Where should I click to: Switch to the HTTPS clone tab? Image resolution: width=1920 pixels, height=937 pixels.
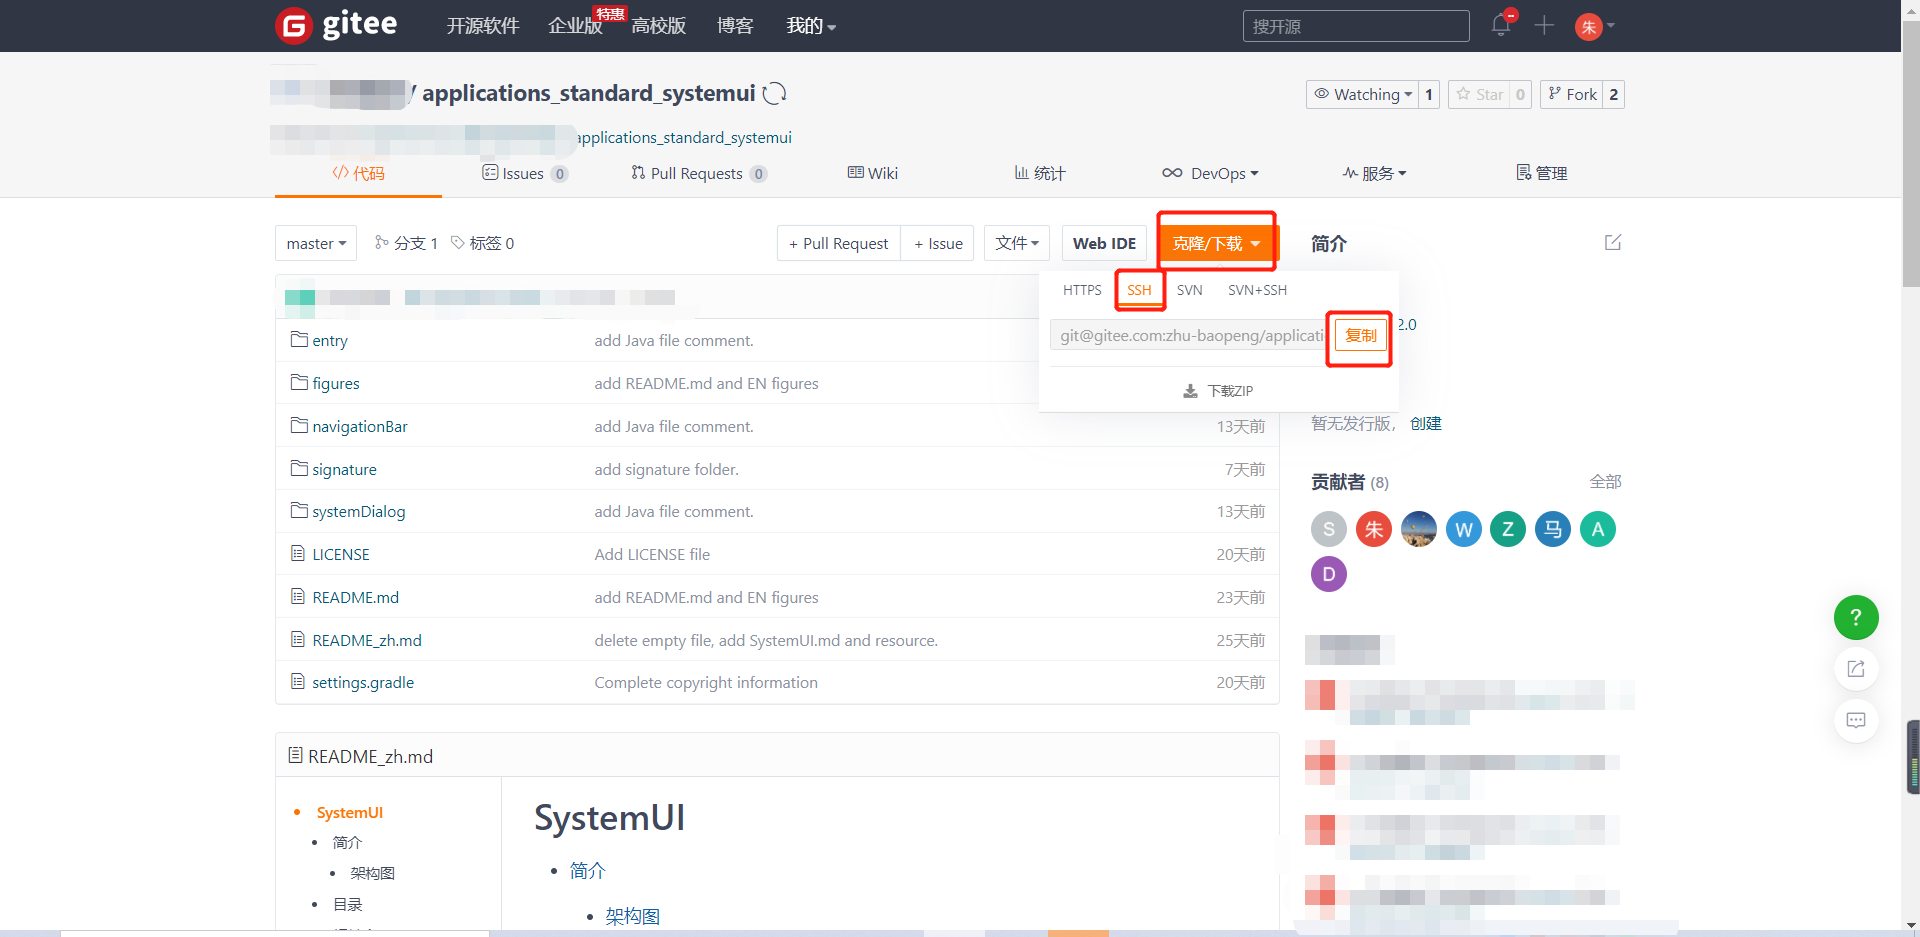click(1081, 290)
